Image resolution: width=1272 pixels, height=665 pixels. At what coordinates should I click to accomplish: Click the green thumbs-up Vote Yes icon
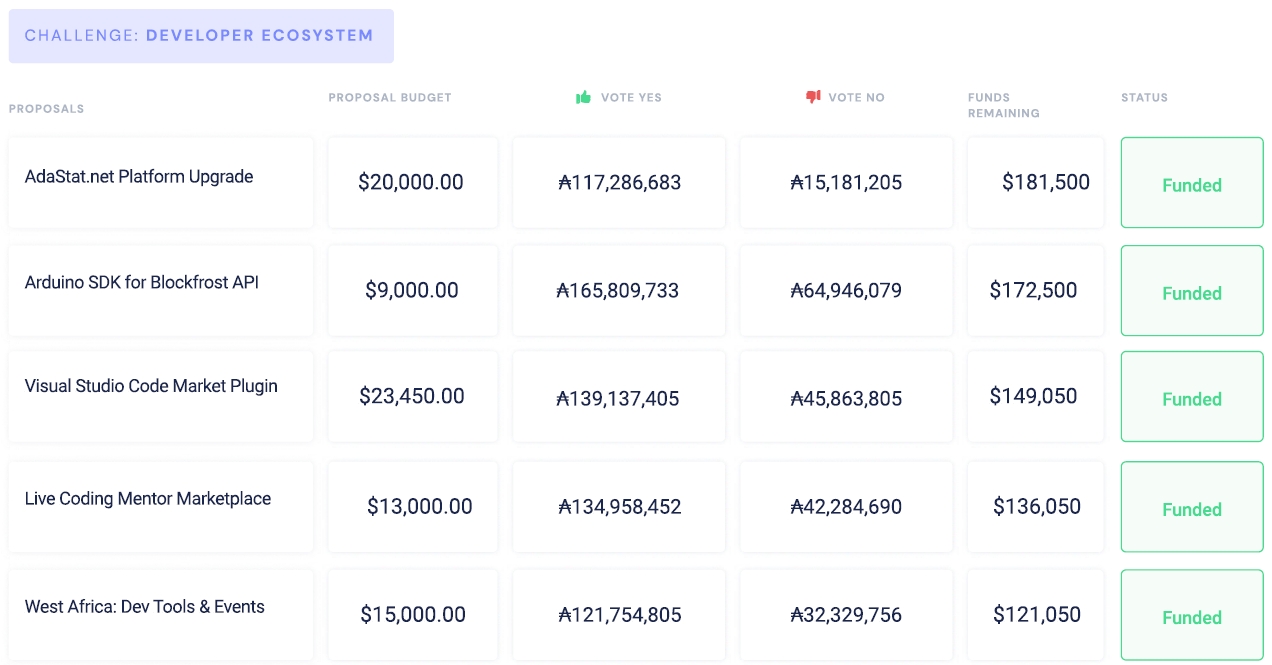584,97
